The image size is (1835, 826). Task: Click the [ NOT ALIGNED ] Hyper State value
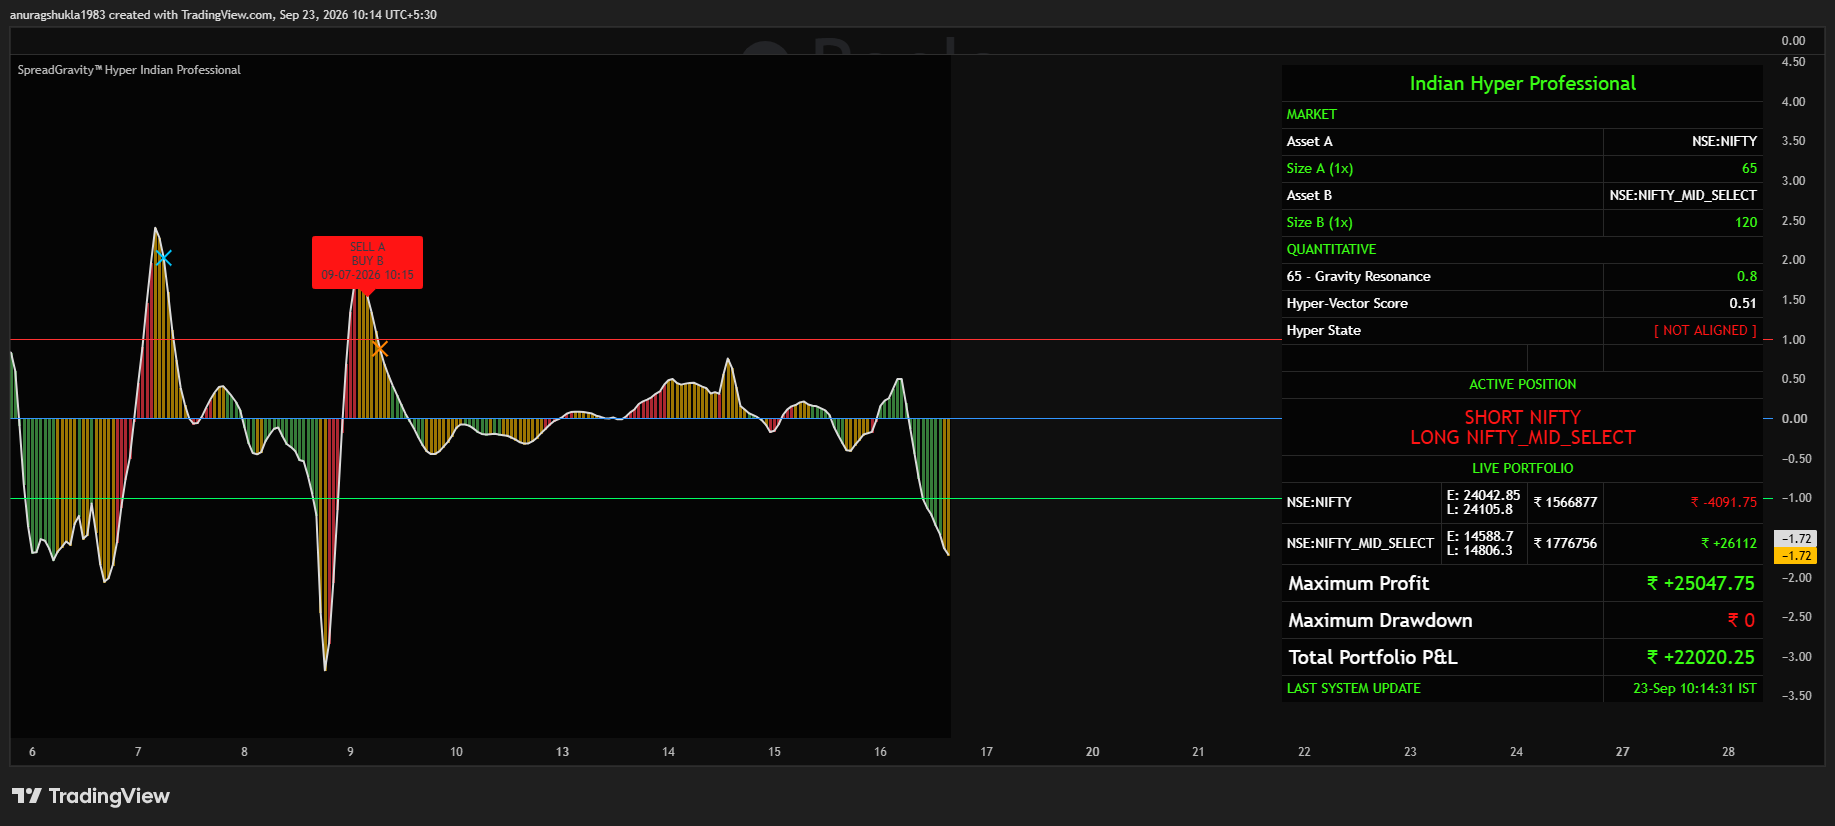1705,331
